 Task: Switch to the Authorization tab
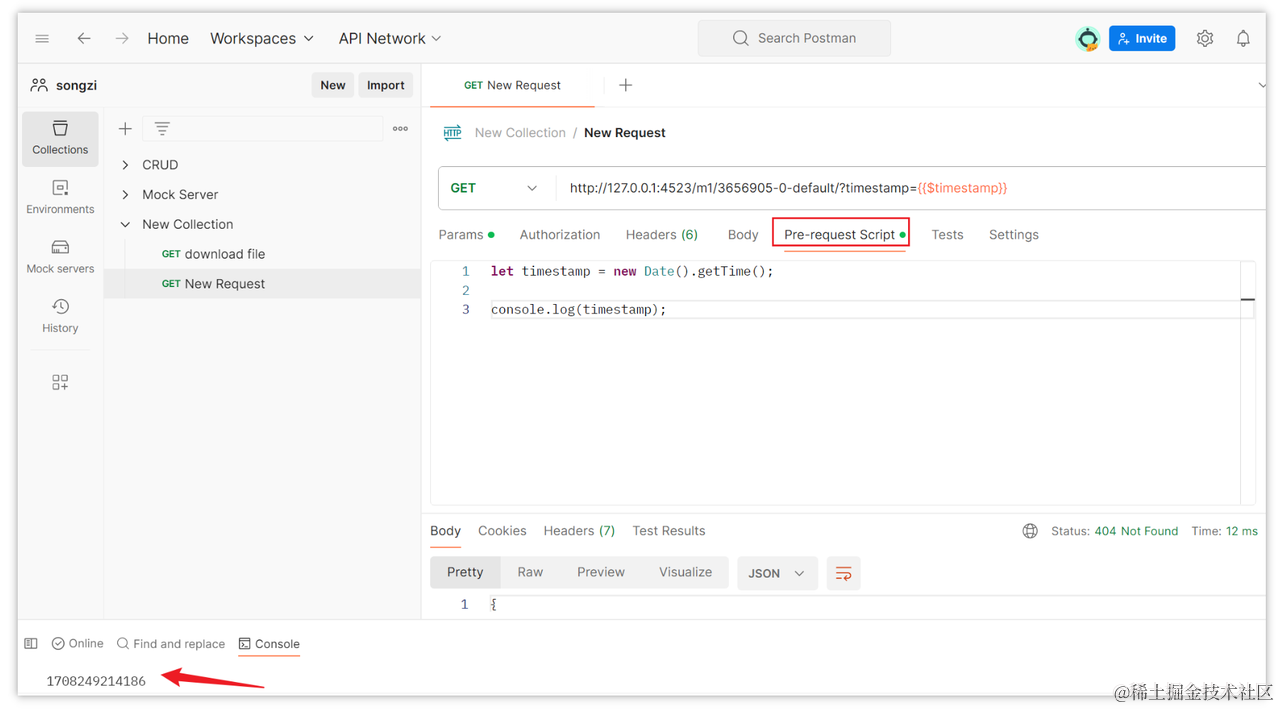point(560,235)
